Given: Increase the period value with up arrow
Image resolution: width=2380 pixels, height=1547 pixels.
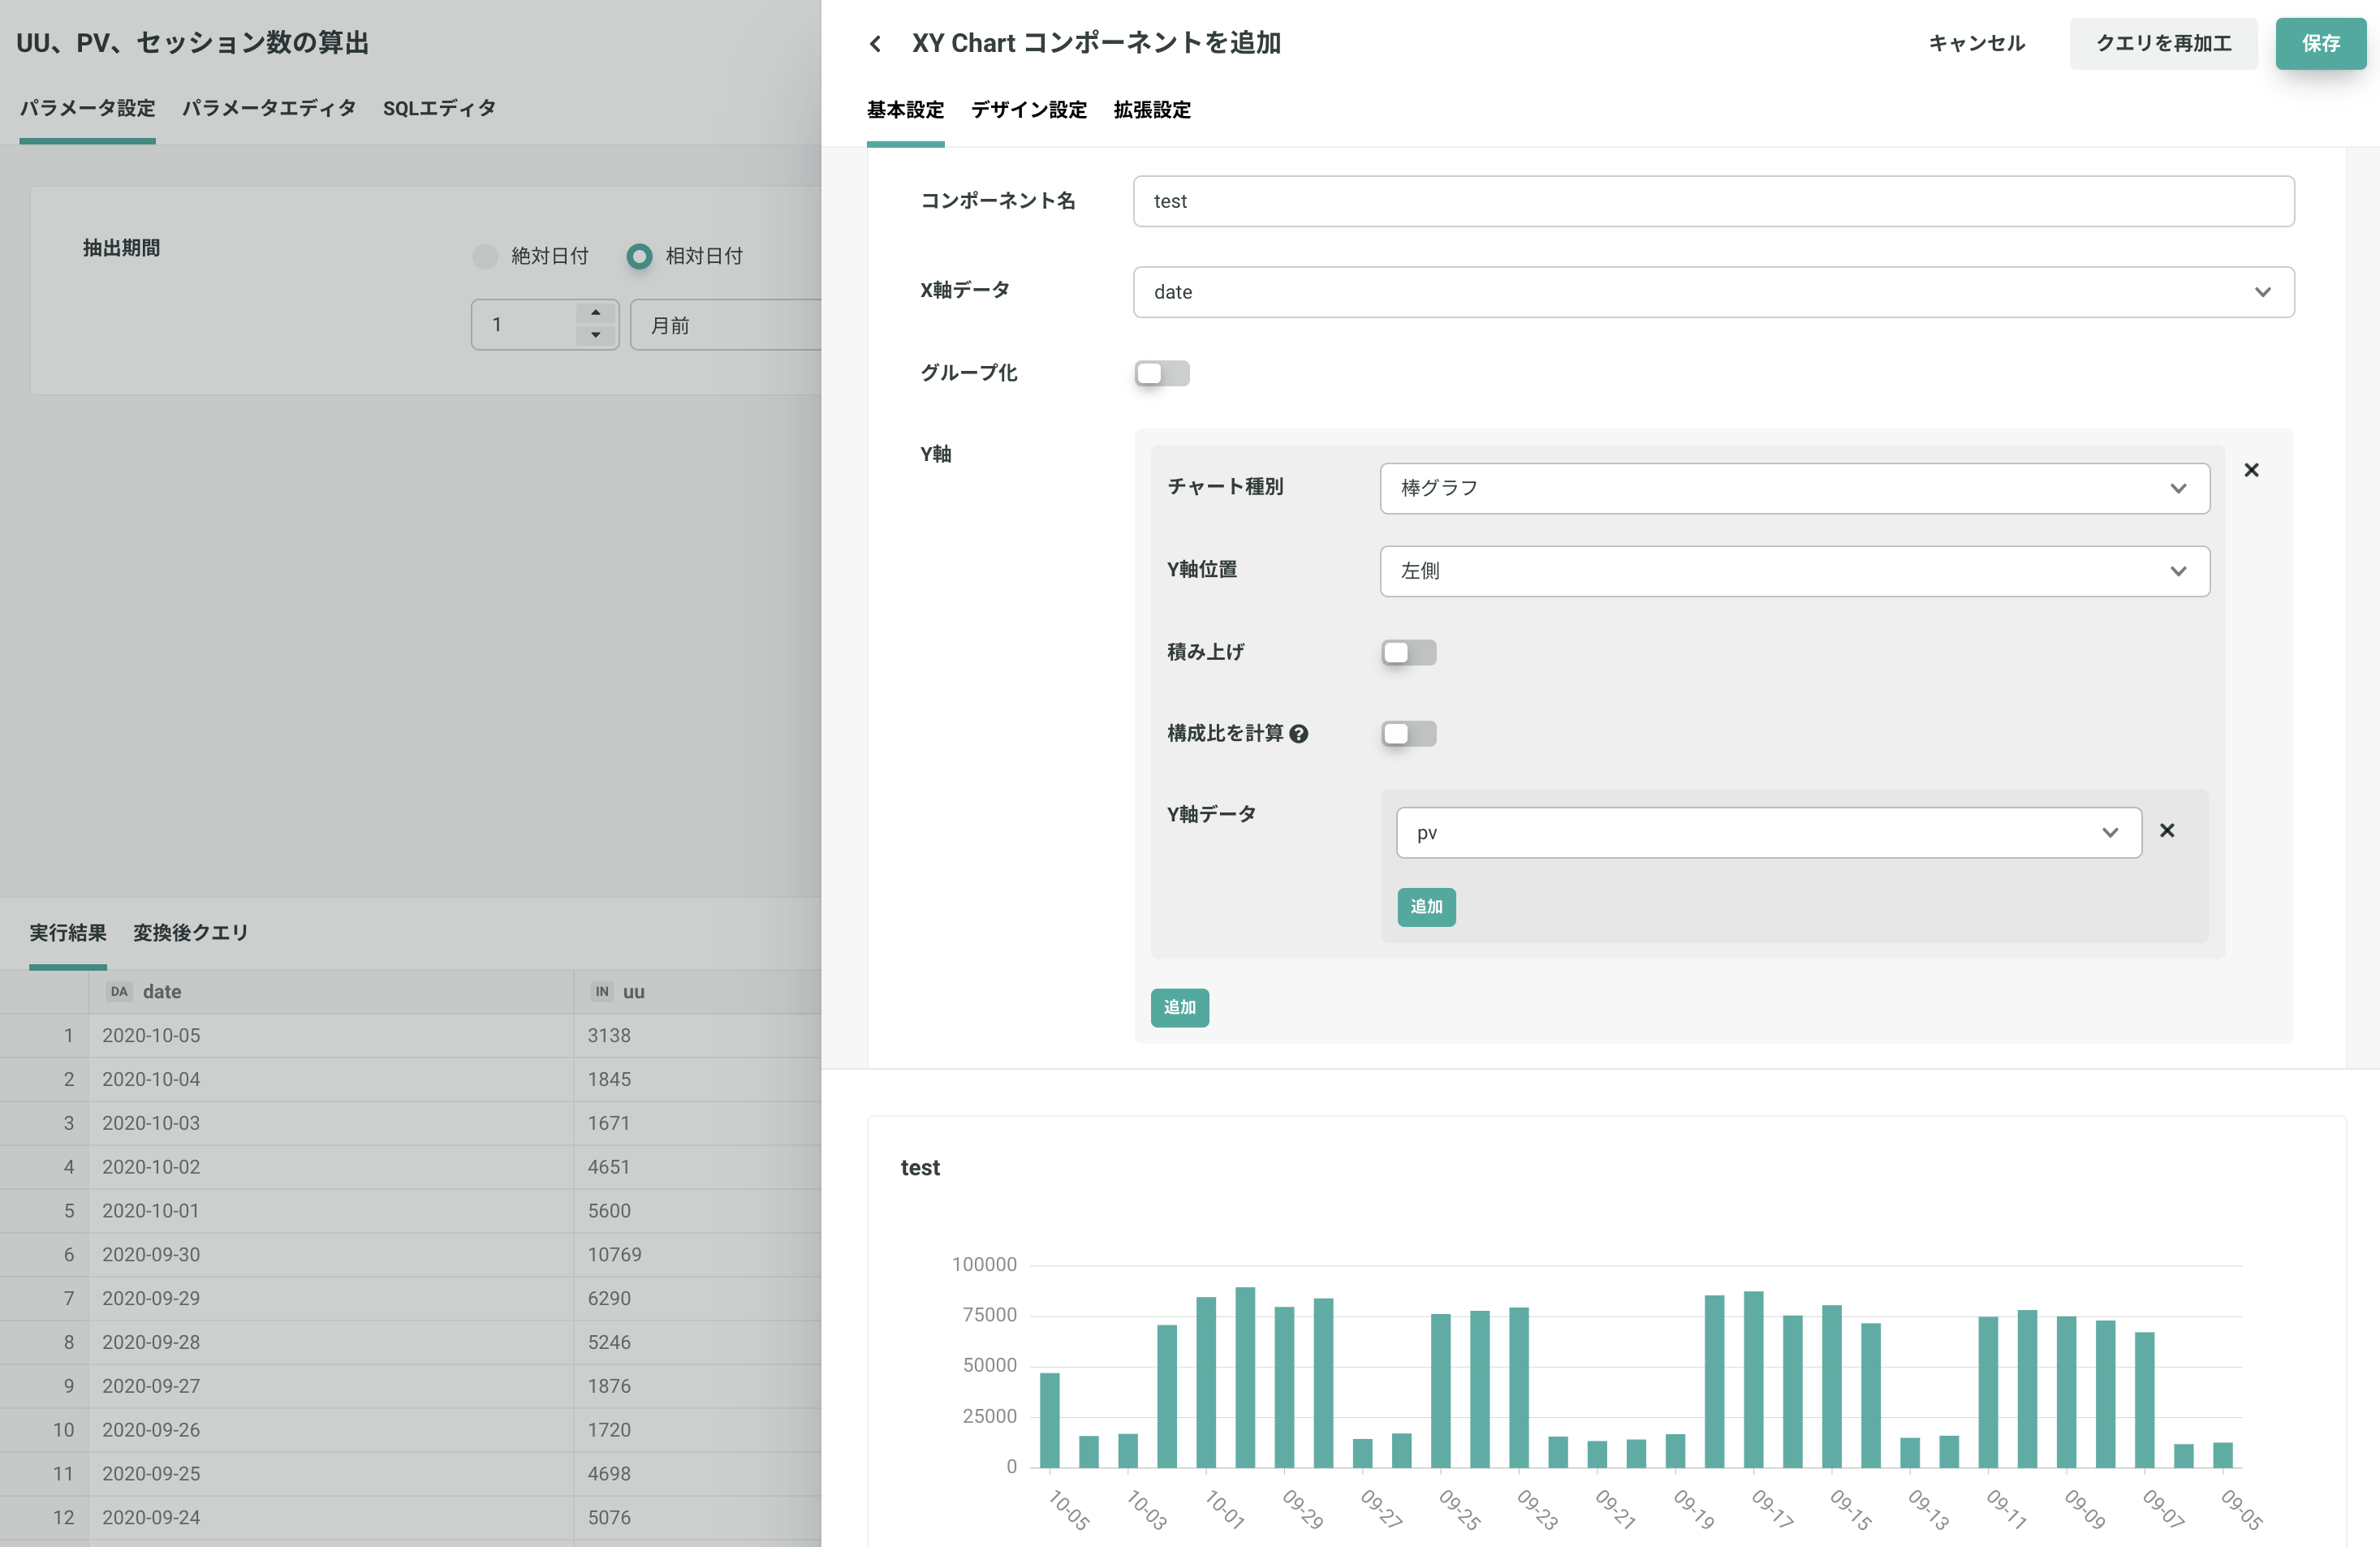Looking at the screenshot, I should click(x=596, y=313).
